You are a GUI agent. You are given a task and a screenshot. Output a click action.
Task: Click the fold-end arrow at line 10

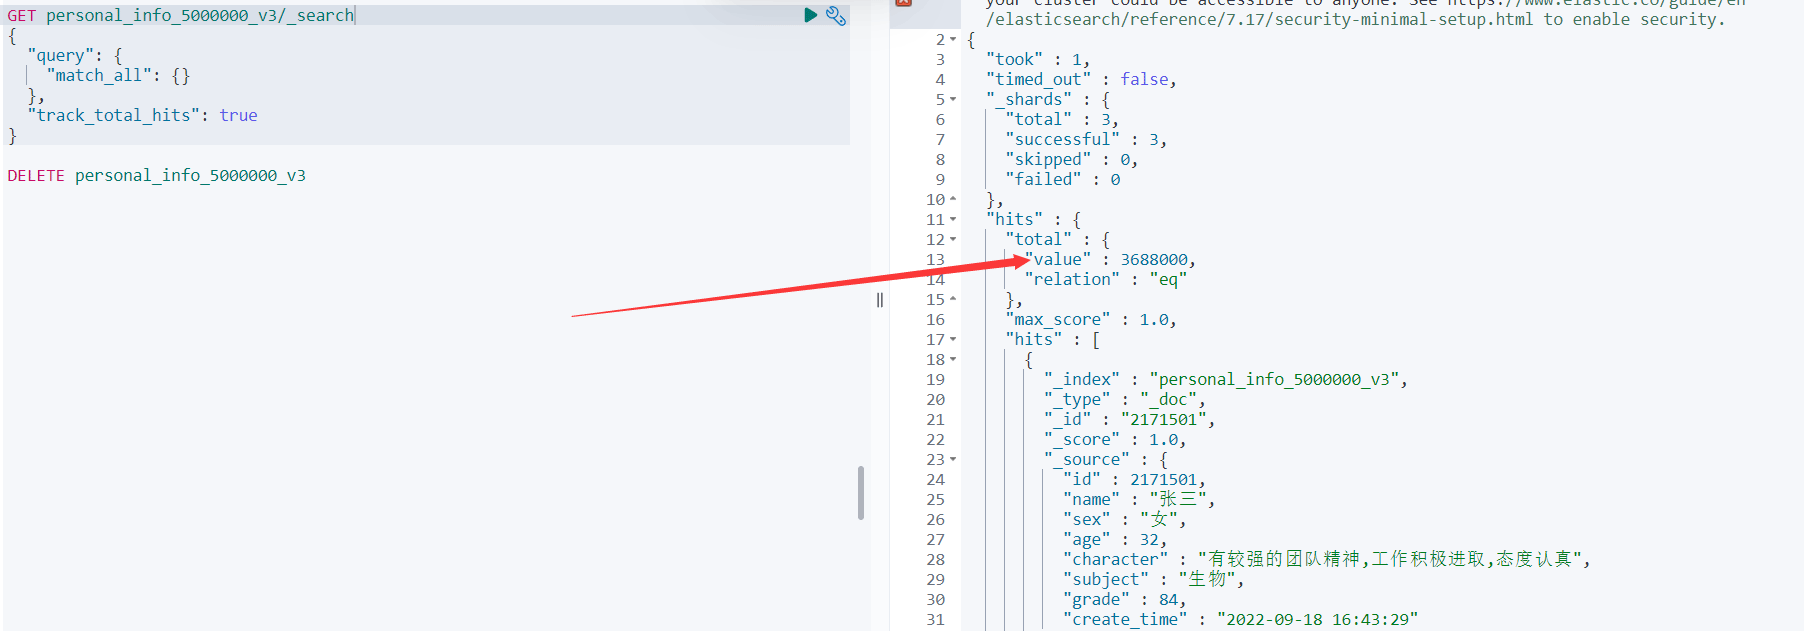pos(953,199)
